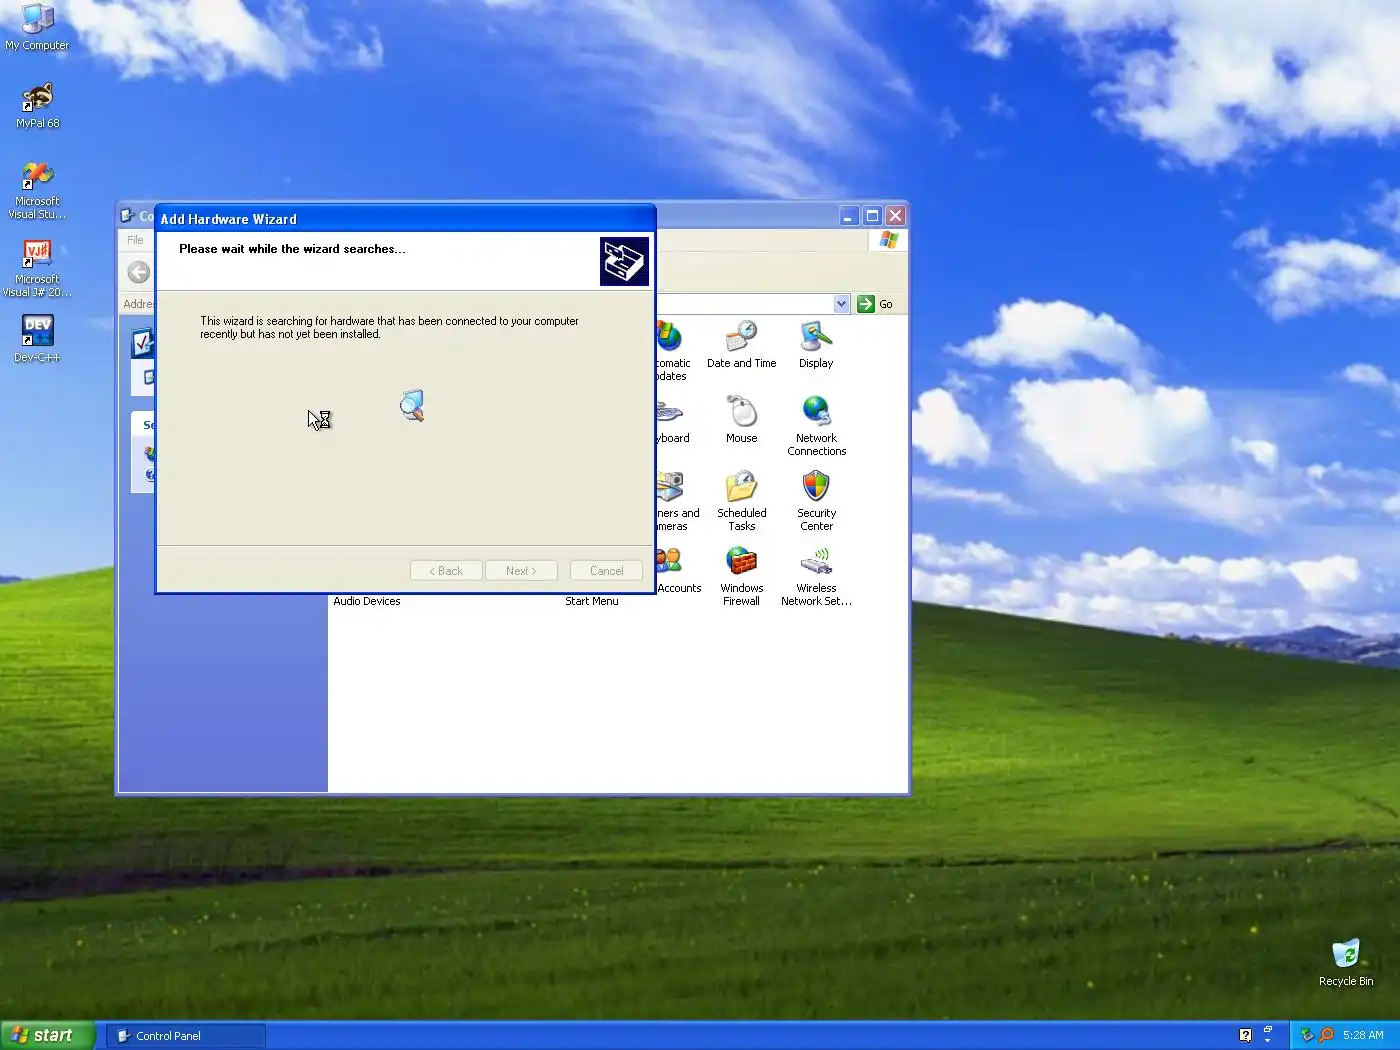Click the Control Panel title bar icon

[127, 215]
